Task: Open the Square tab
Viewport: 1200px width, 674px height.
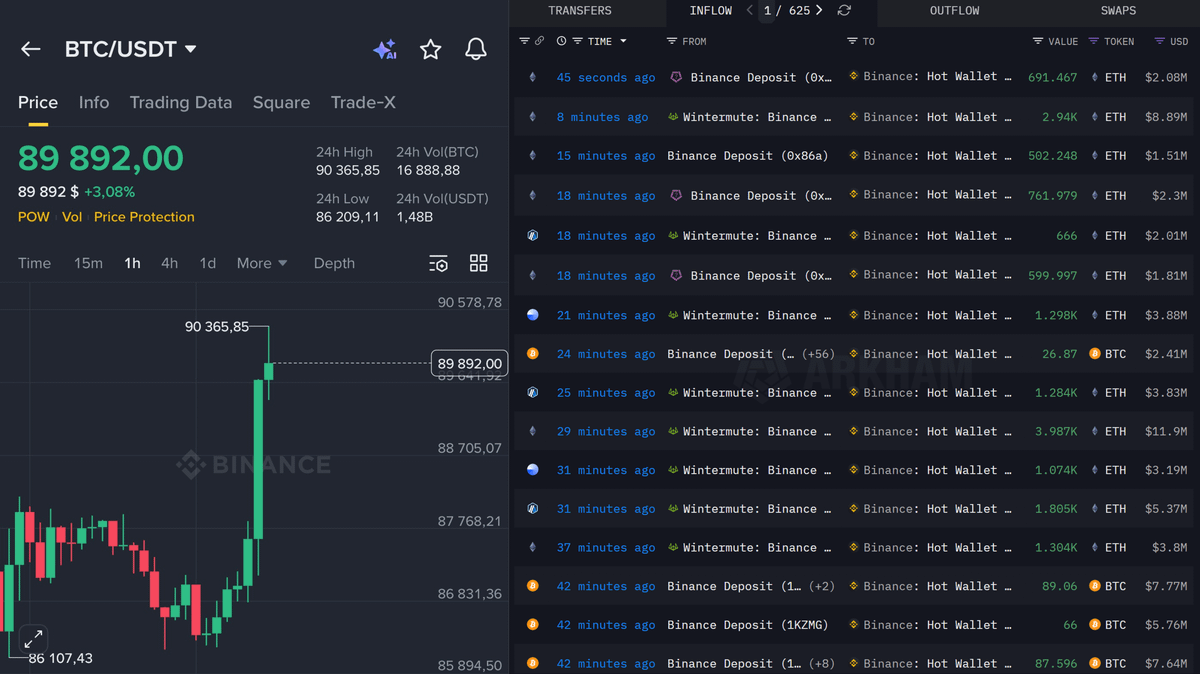Action: click(x=281, y=102)
